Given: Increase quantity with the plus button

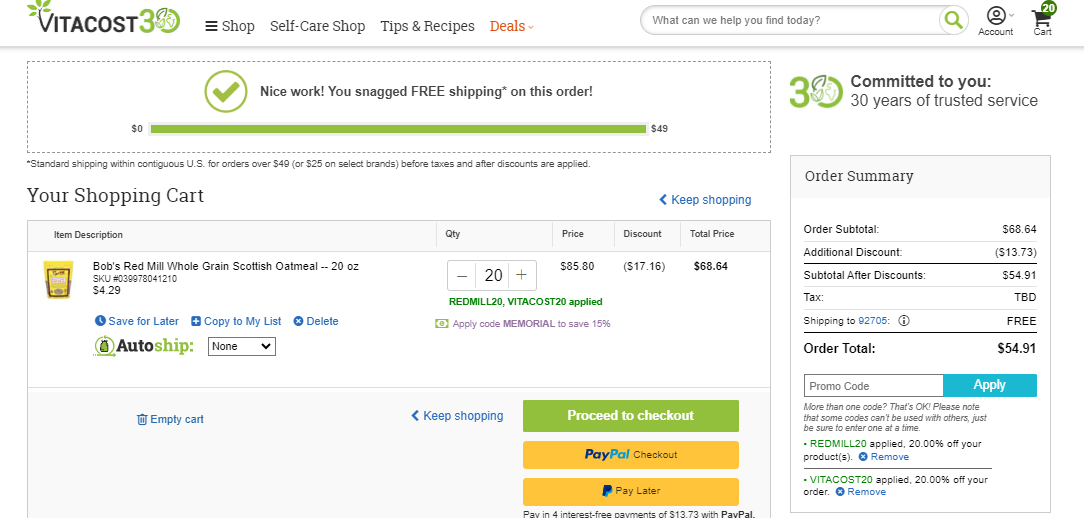Looking at the screenshot, I should [522, 275].
